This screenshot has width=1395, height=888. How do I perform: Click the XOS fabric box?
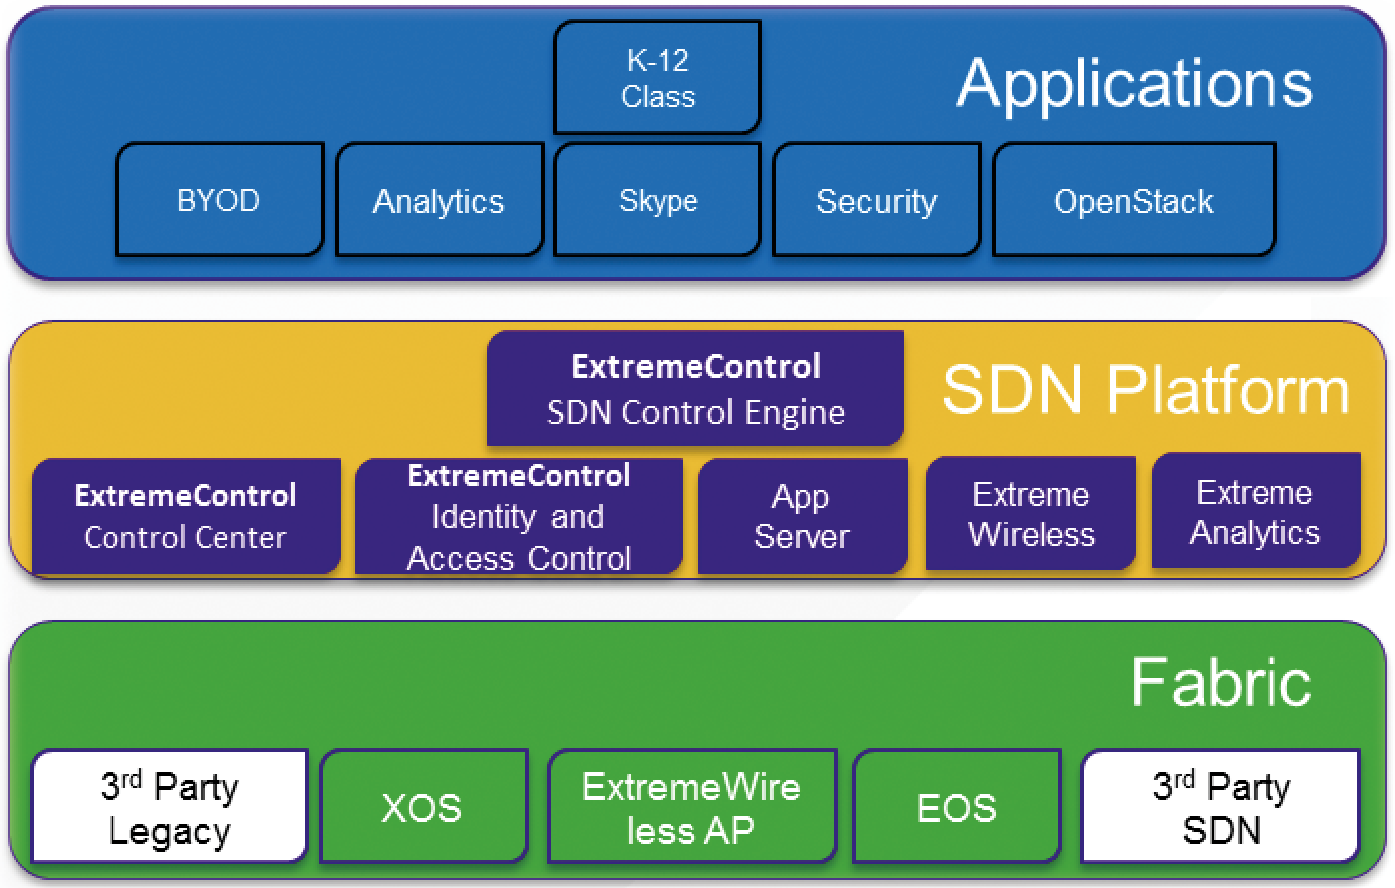coord(423,806)
